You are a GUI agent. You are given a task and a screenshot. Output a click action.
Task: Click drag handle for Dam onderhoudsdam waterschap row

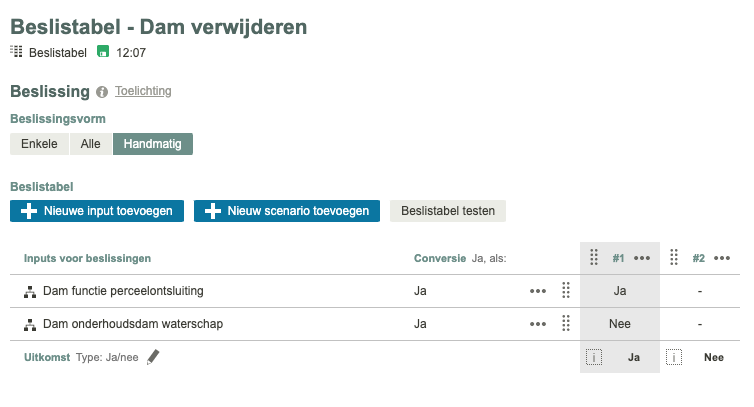click(566, 323)
